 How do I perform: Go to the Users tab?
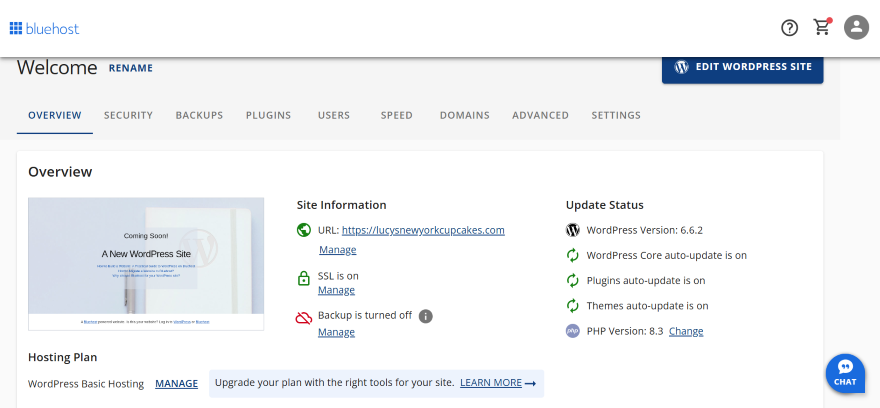click(x=334, y=116)
